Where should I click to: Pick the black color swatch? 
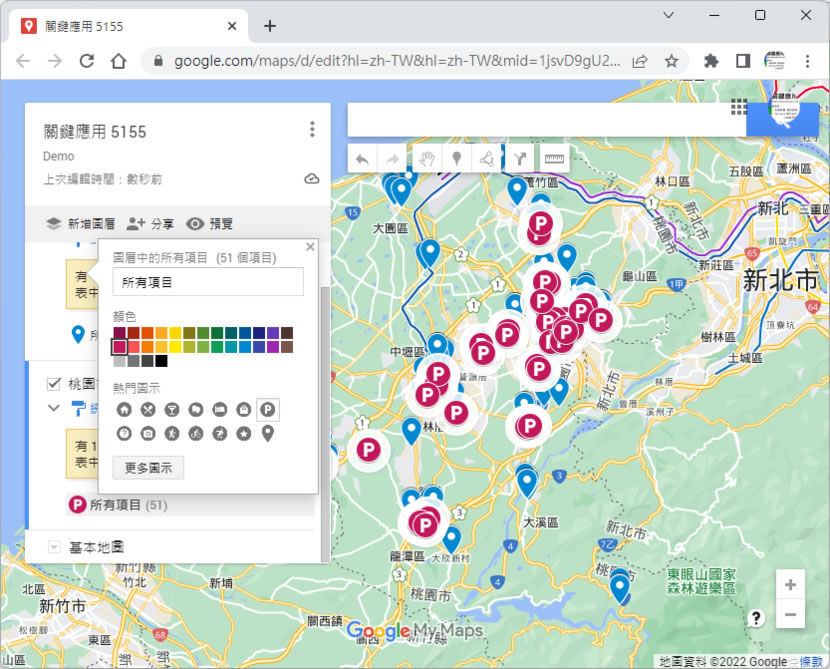pos(161,361)
